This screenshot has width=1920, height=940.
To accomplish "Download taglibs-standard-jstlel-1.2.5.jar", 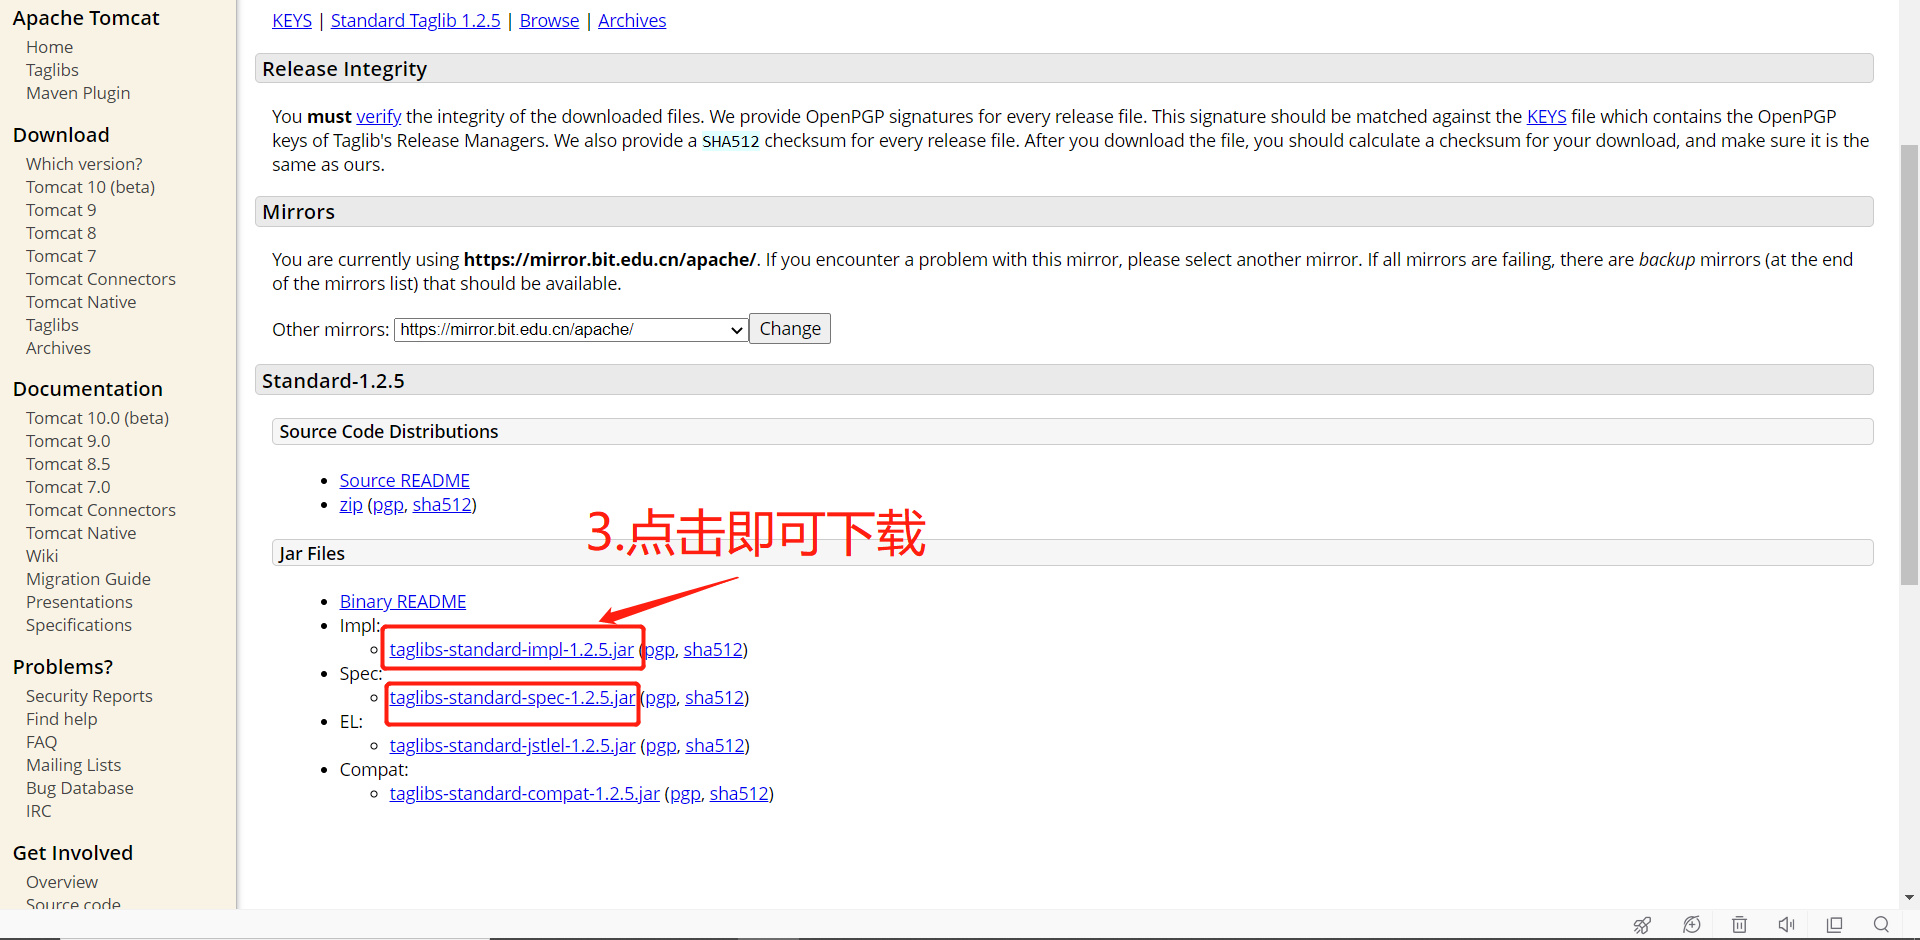I will point(512,746).
